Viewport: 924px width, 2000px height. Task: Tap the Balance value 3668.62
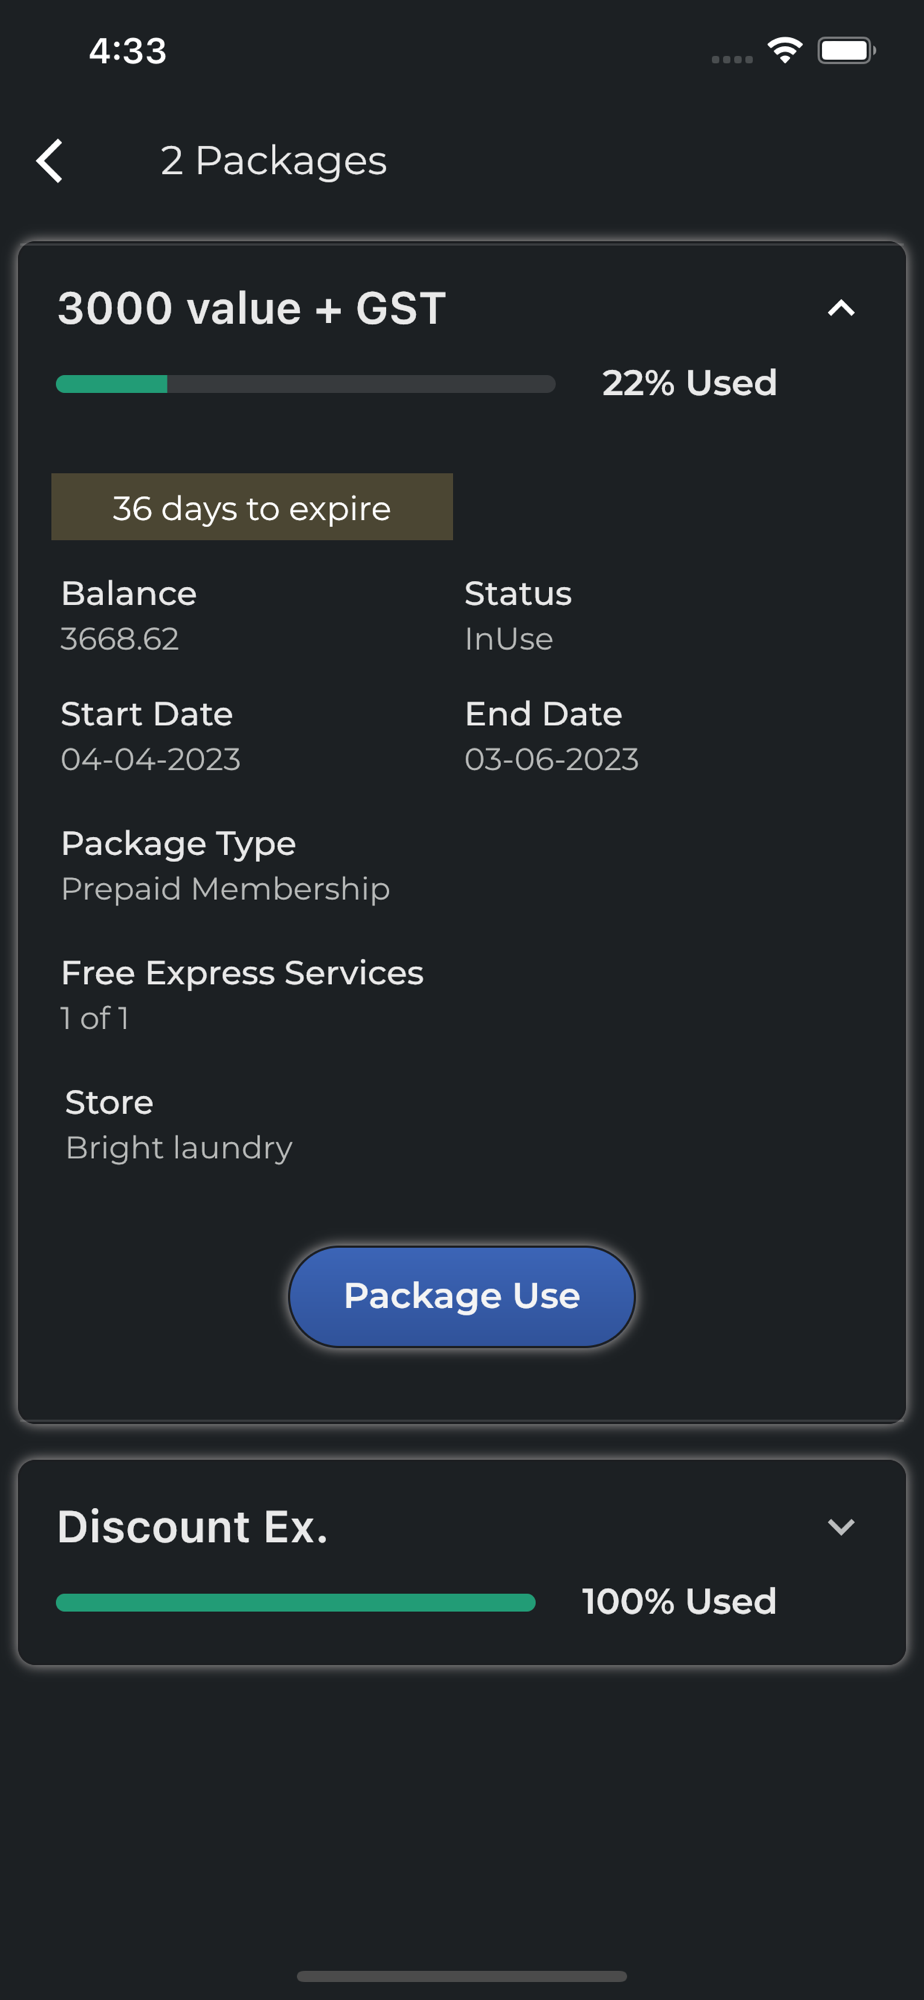tap(120, 639)
